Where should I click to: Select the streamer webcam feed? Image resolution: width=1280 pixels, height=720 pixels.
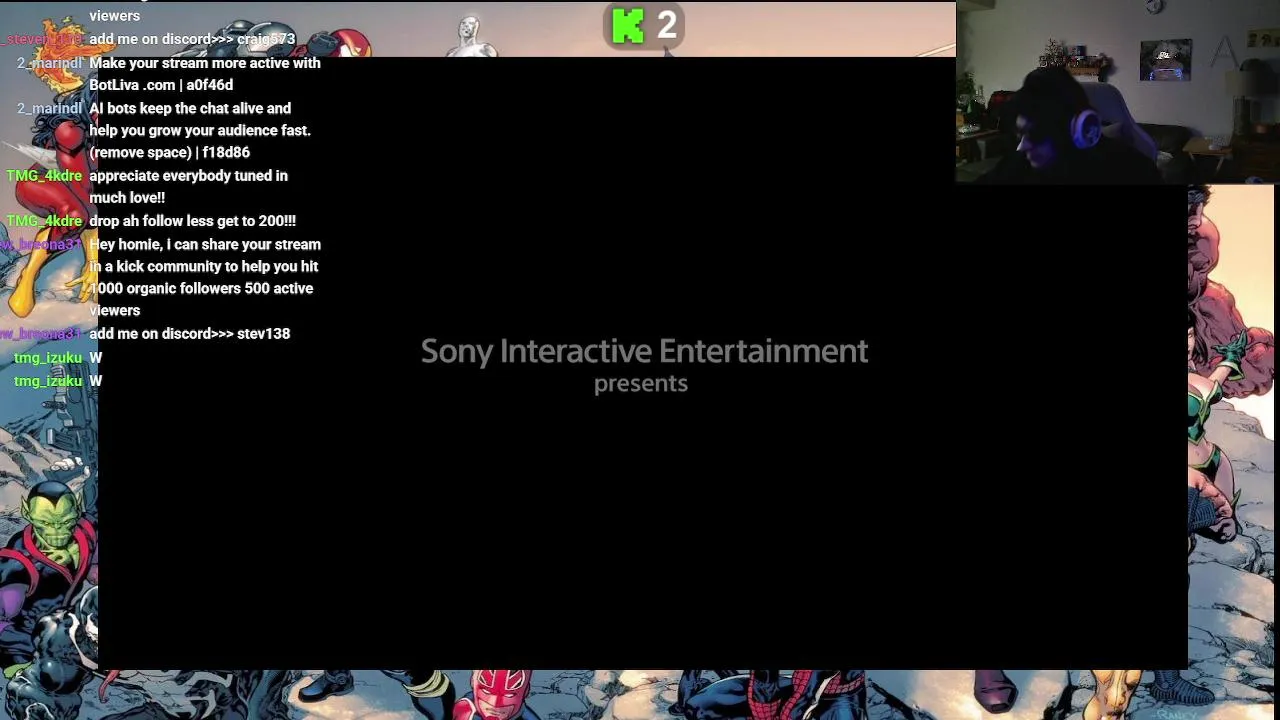click(1118, 92)
